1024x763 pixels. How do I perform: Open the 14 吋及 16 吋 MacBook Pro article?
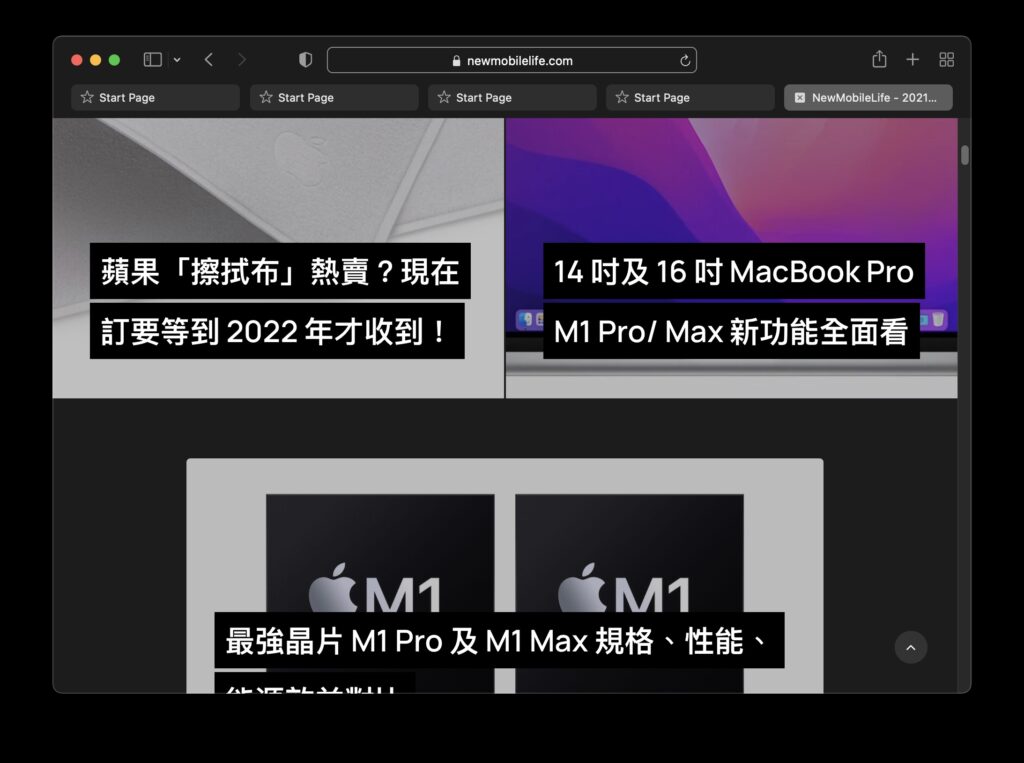click(x=733, y=301)
